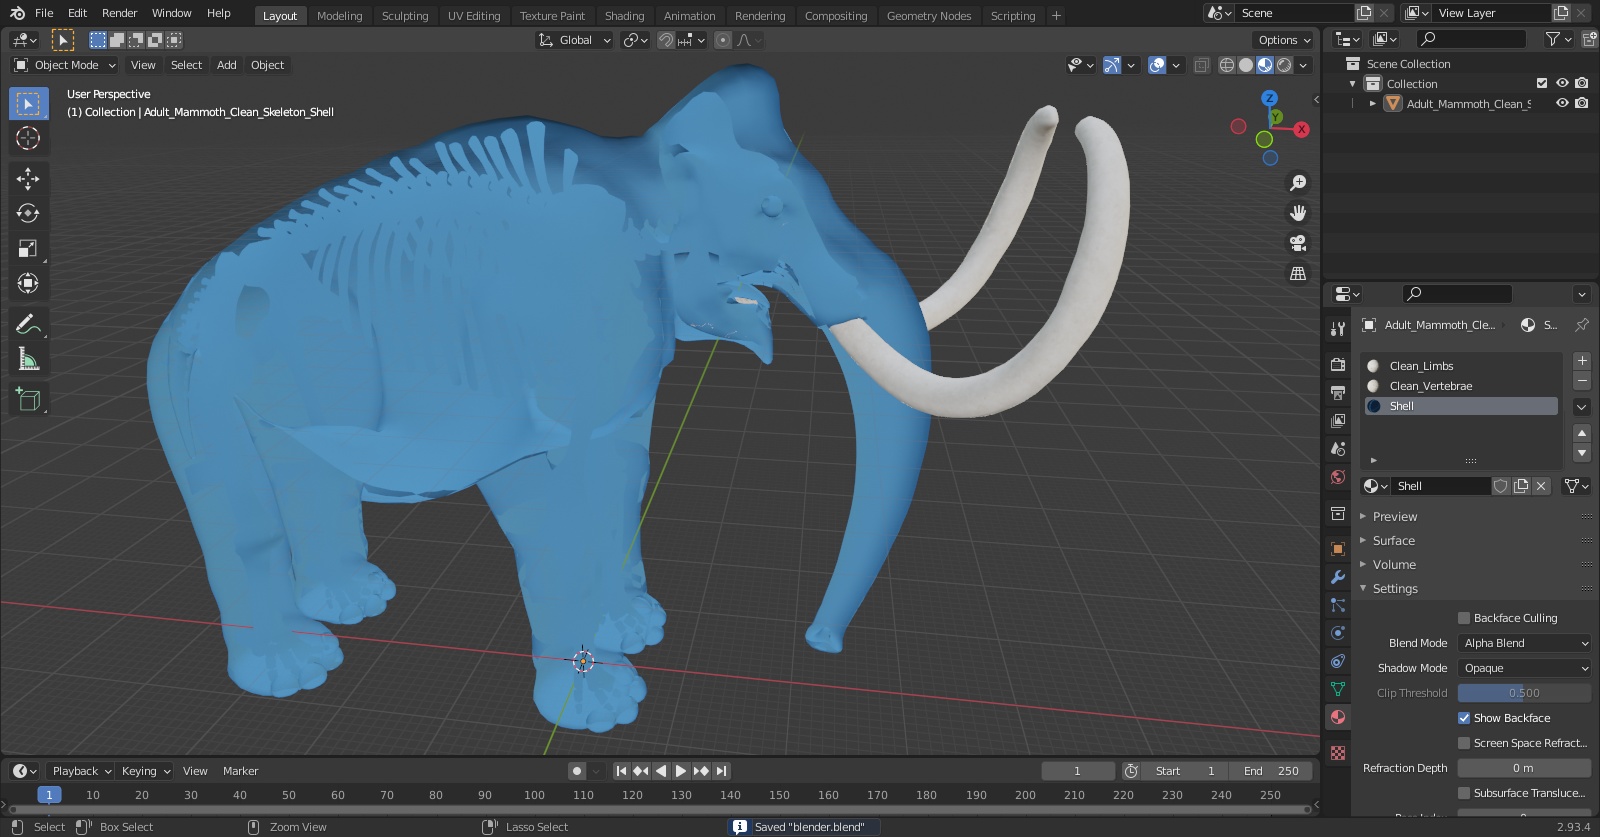
Task: Open the World properties tab
Action: 1338,477
